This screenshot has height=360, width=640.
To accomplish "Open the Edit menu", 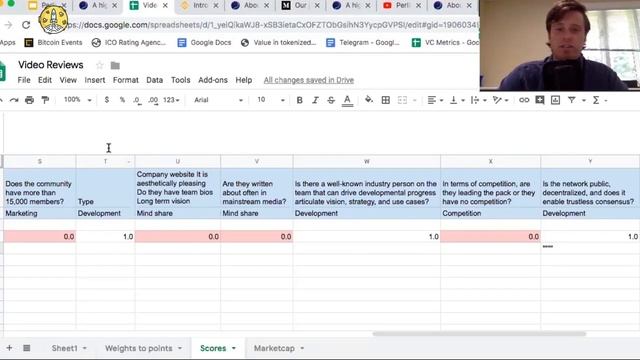I will coord(44,80).
